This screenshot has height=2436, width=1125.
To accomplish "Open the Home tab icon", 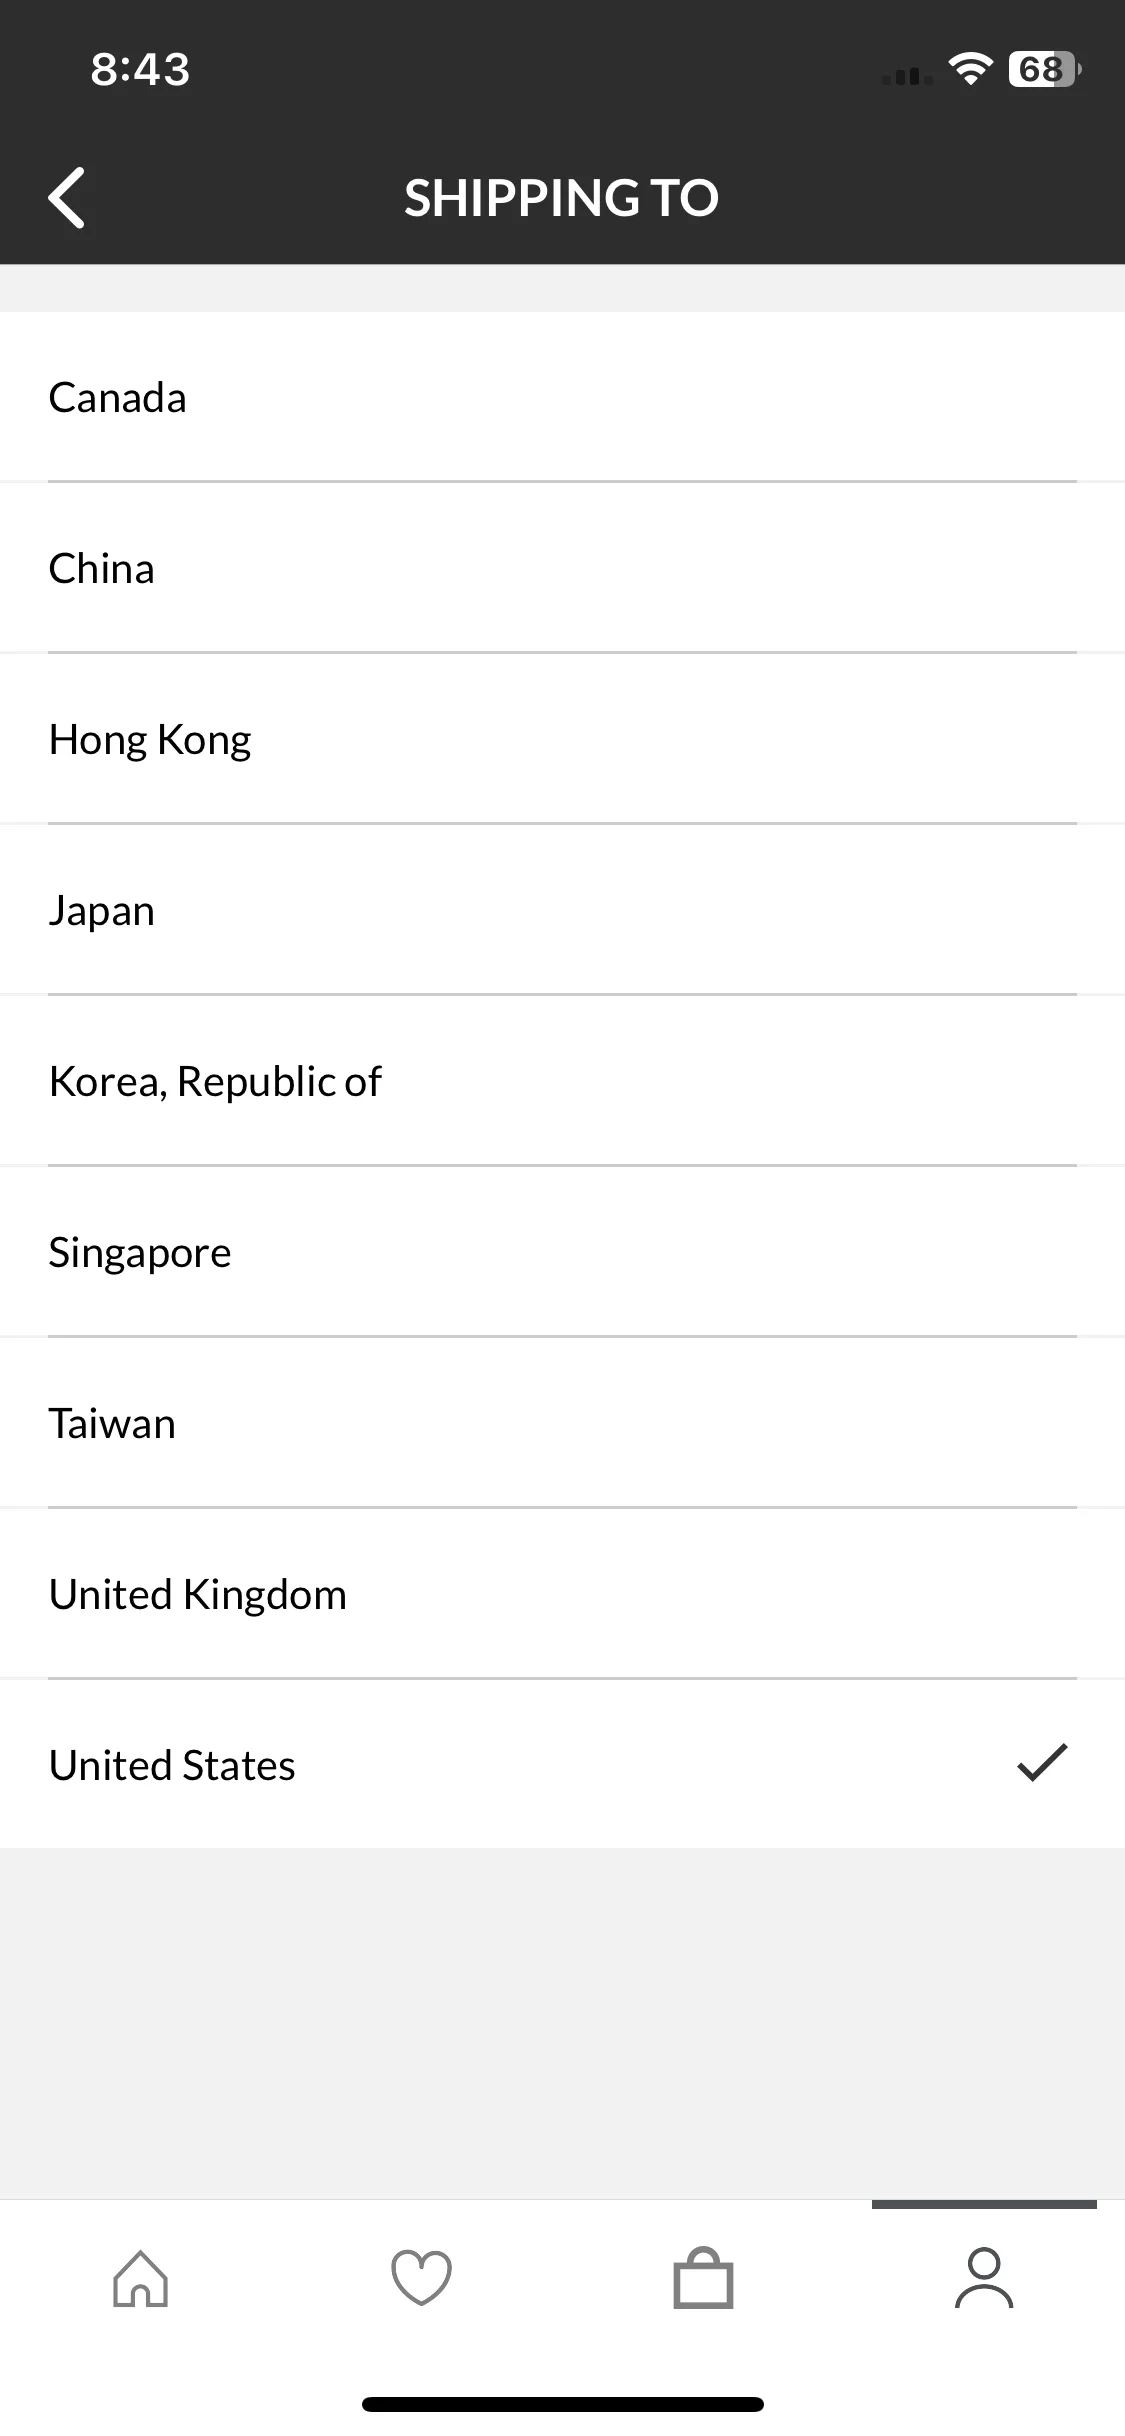I will (x=140, y=2278).
